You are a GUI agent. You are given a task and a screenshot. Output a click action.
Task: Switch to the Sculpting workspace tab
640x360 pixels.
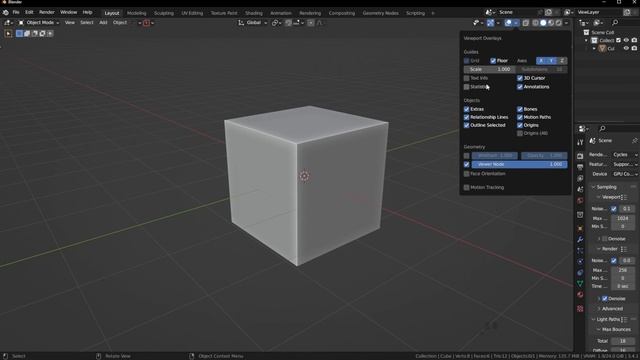pyautogui.click(x=164, y=13)
